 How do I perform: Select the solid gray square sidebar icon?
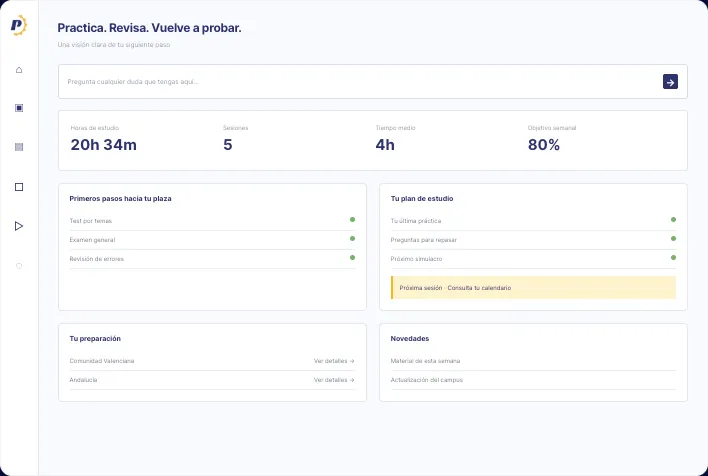pos(19,147)
